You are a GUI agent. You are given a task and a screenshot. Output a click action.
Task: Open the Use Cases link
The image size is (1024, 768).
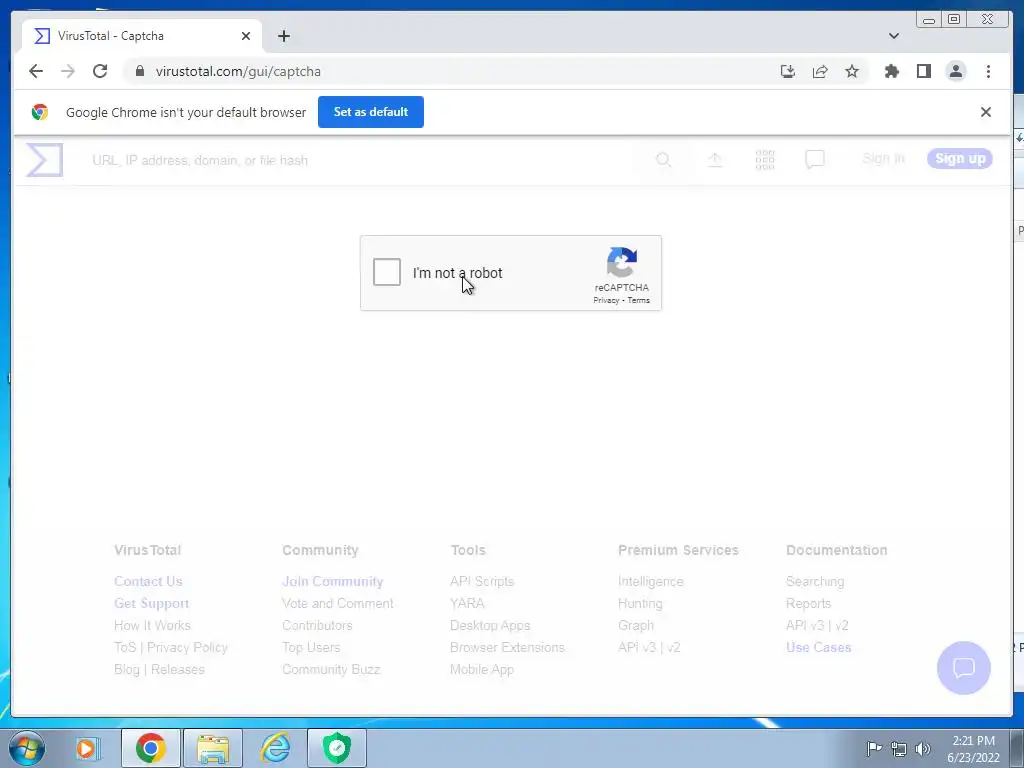point(818,648)
